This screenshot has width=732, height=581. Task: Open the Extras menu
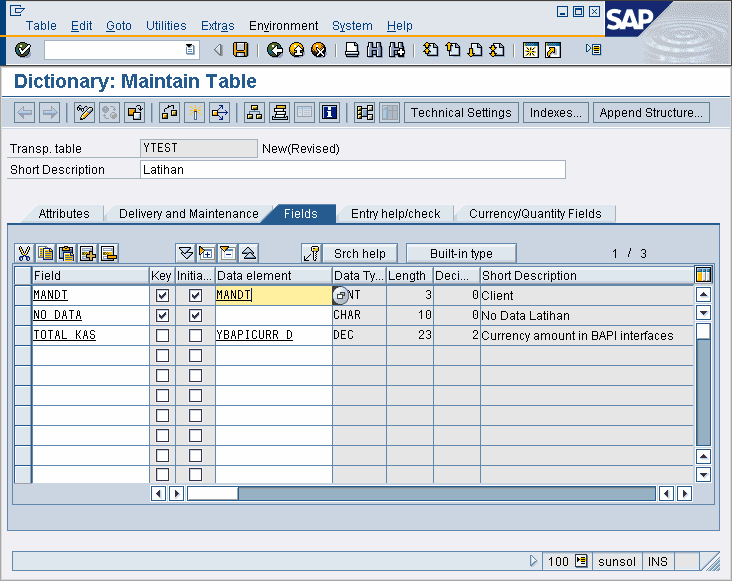coord(218,26)
